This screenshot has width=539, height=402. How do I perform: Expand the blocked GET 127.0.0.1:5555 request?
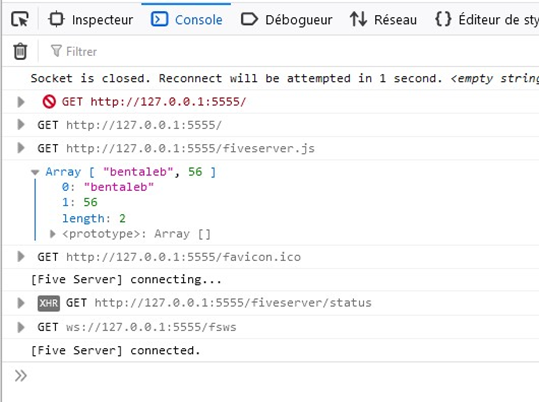21,102
